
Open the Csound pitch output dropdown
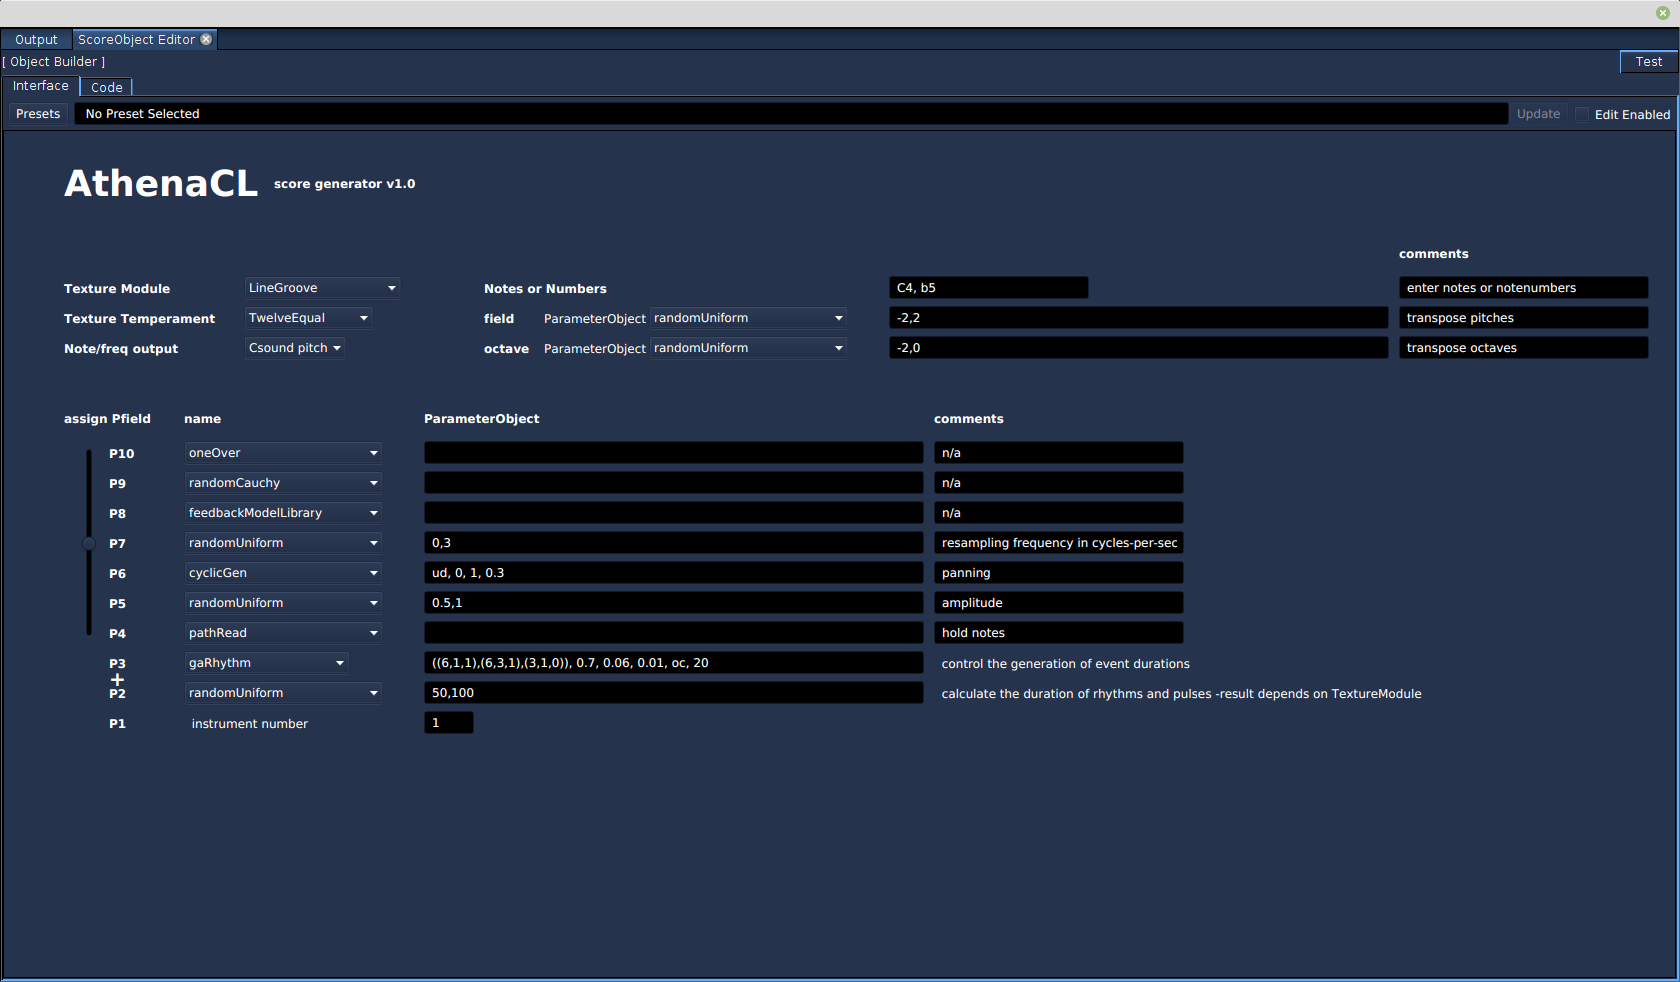coord(295,348)
